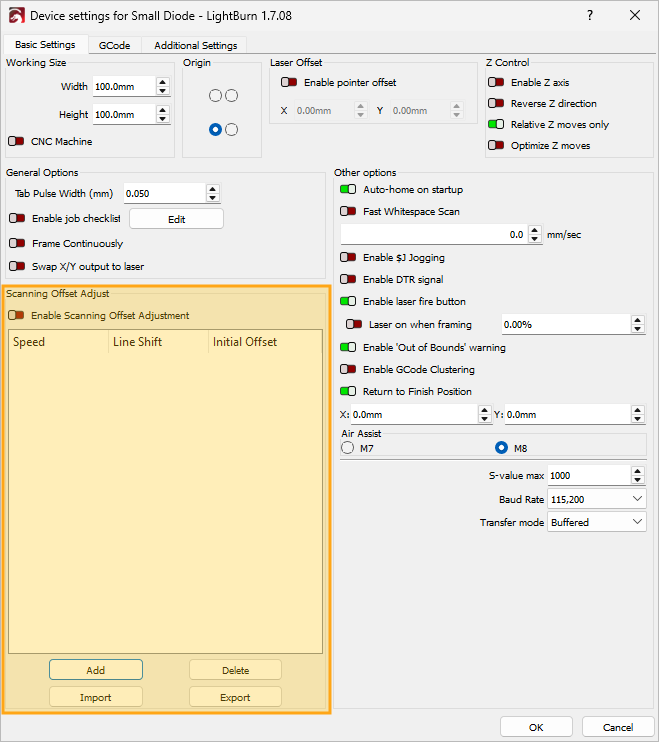Image resolution: width=659 pixels, height=742 pixels.
Task: Open the Transfer mode dropdown
Action: 597,521
